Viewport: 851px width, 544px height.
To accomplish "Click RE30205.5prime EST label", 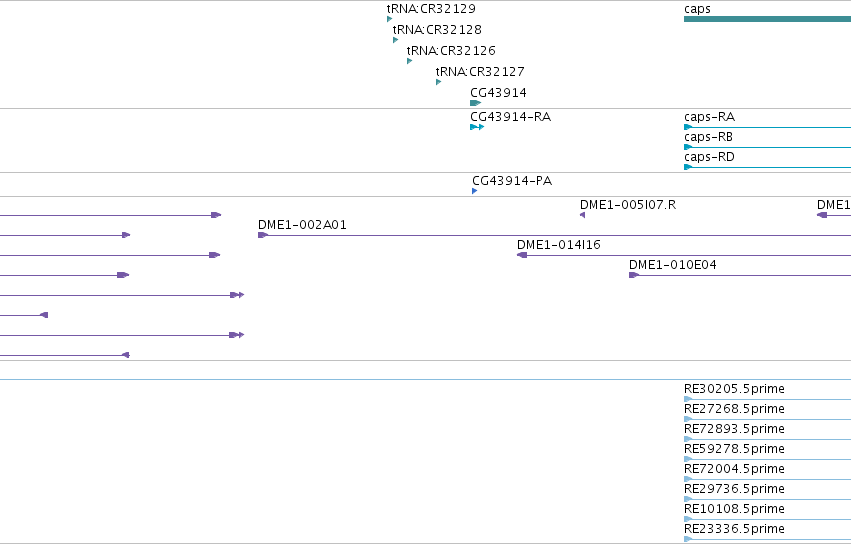I will pos(734,389).
